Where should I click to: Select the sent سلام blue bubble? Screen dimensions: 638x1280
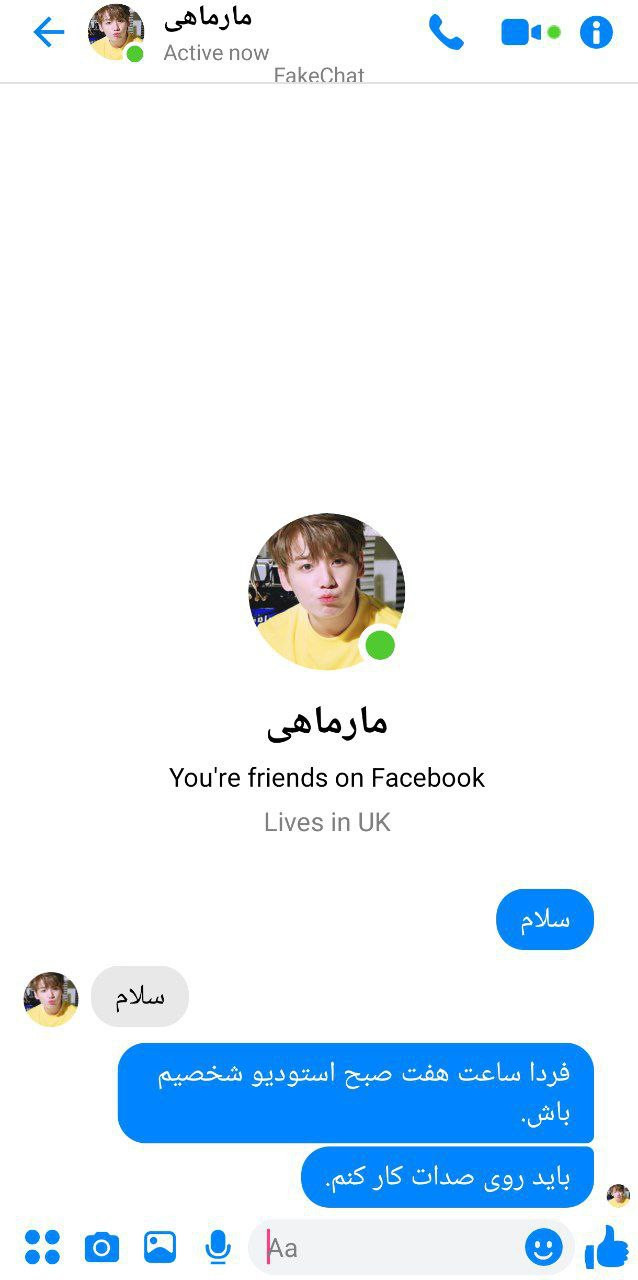545,919
